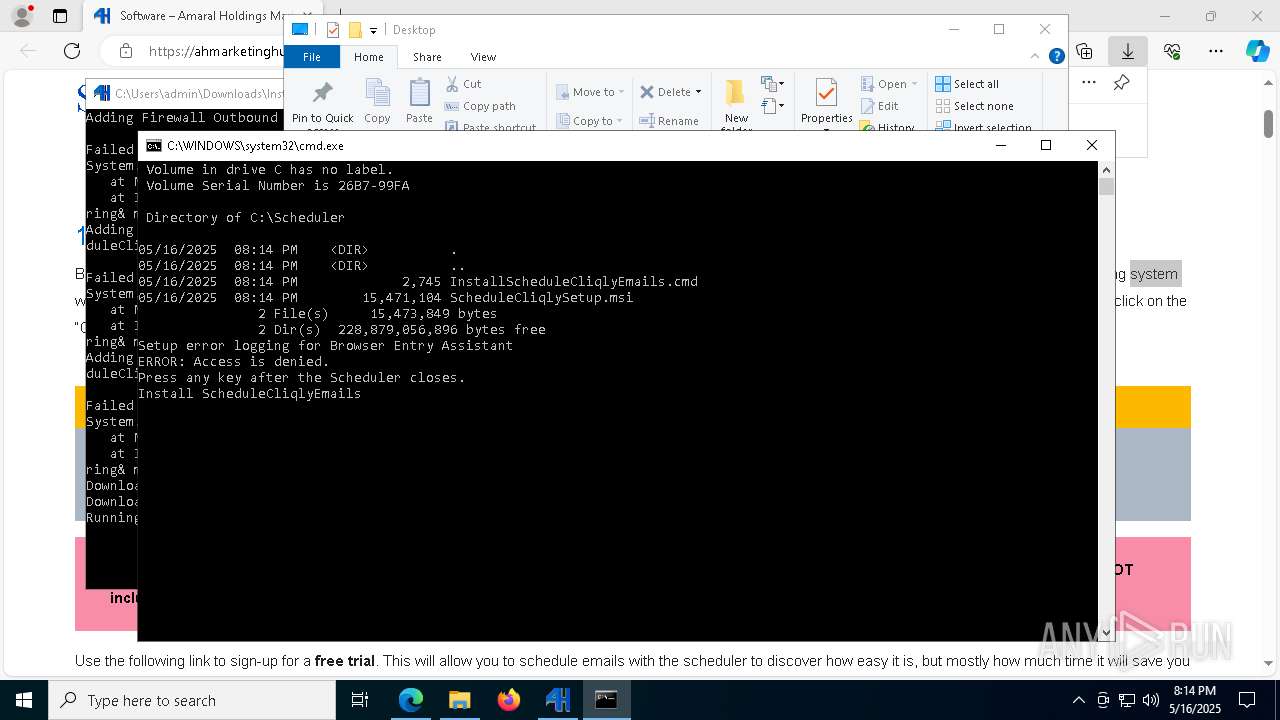Screen dimensions: 1280x720
Task: Open Edge Copilot icon
Action: pyautogui.click(x=1257, y=51)
